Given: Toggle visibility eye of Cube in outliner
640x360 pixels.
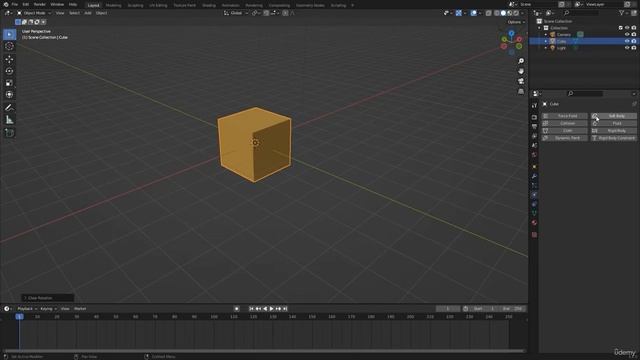Looking at the screenshot, I should tap(627, 41).
